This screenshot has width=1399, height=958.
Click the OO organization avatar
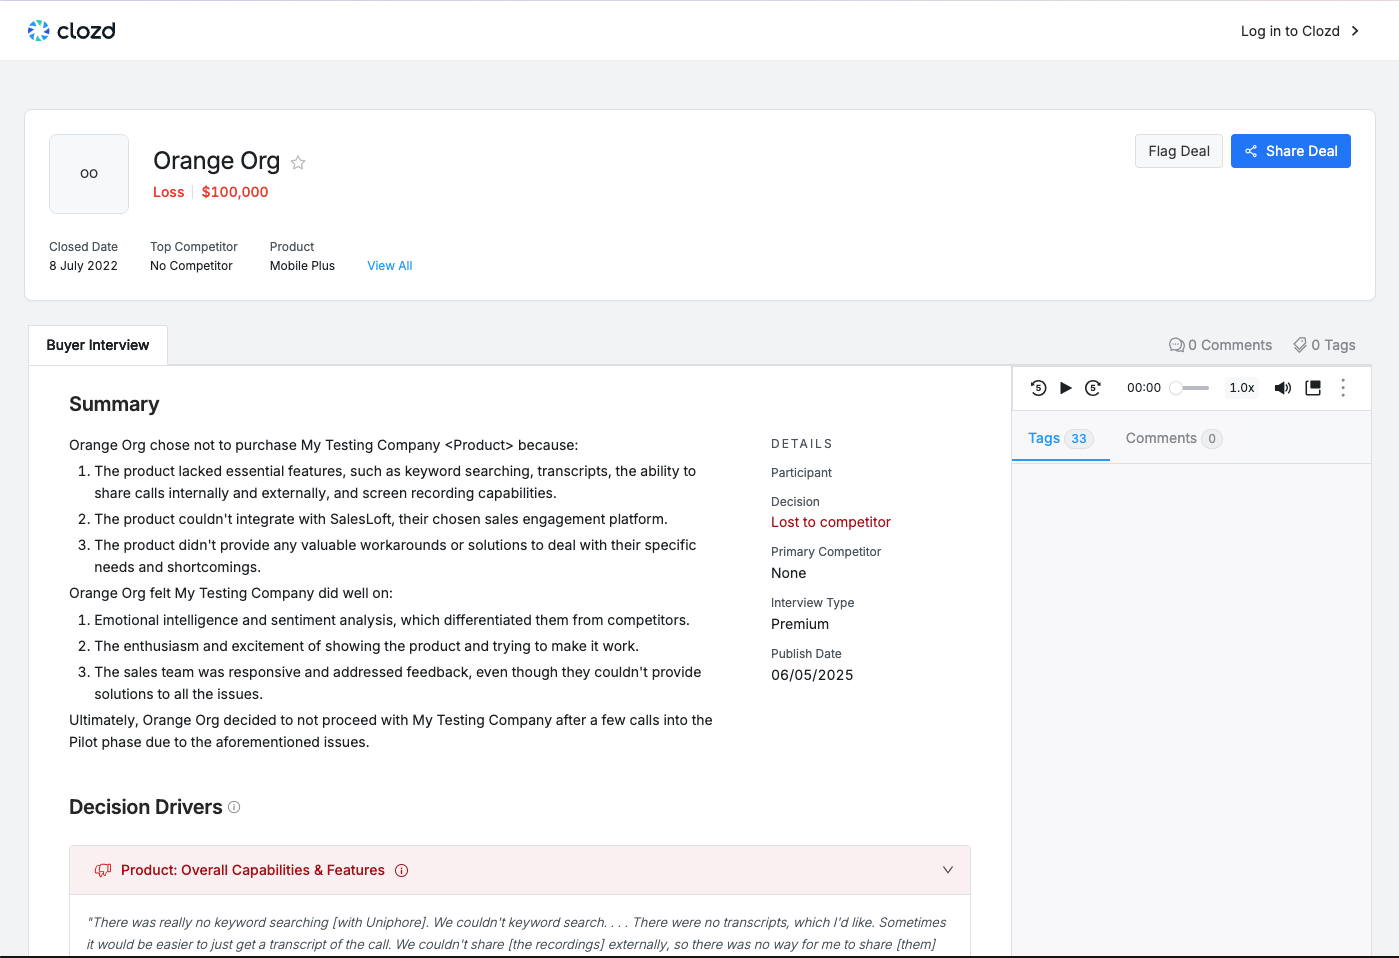(89, 174)
